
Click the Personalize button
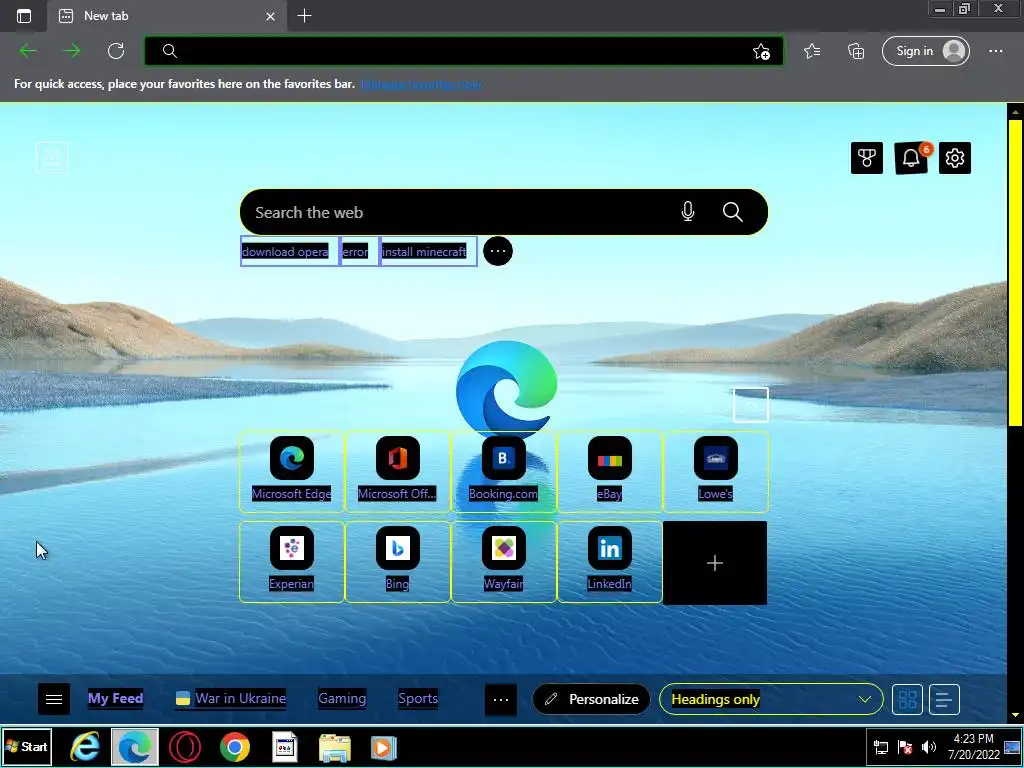coord(592,699)
